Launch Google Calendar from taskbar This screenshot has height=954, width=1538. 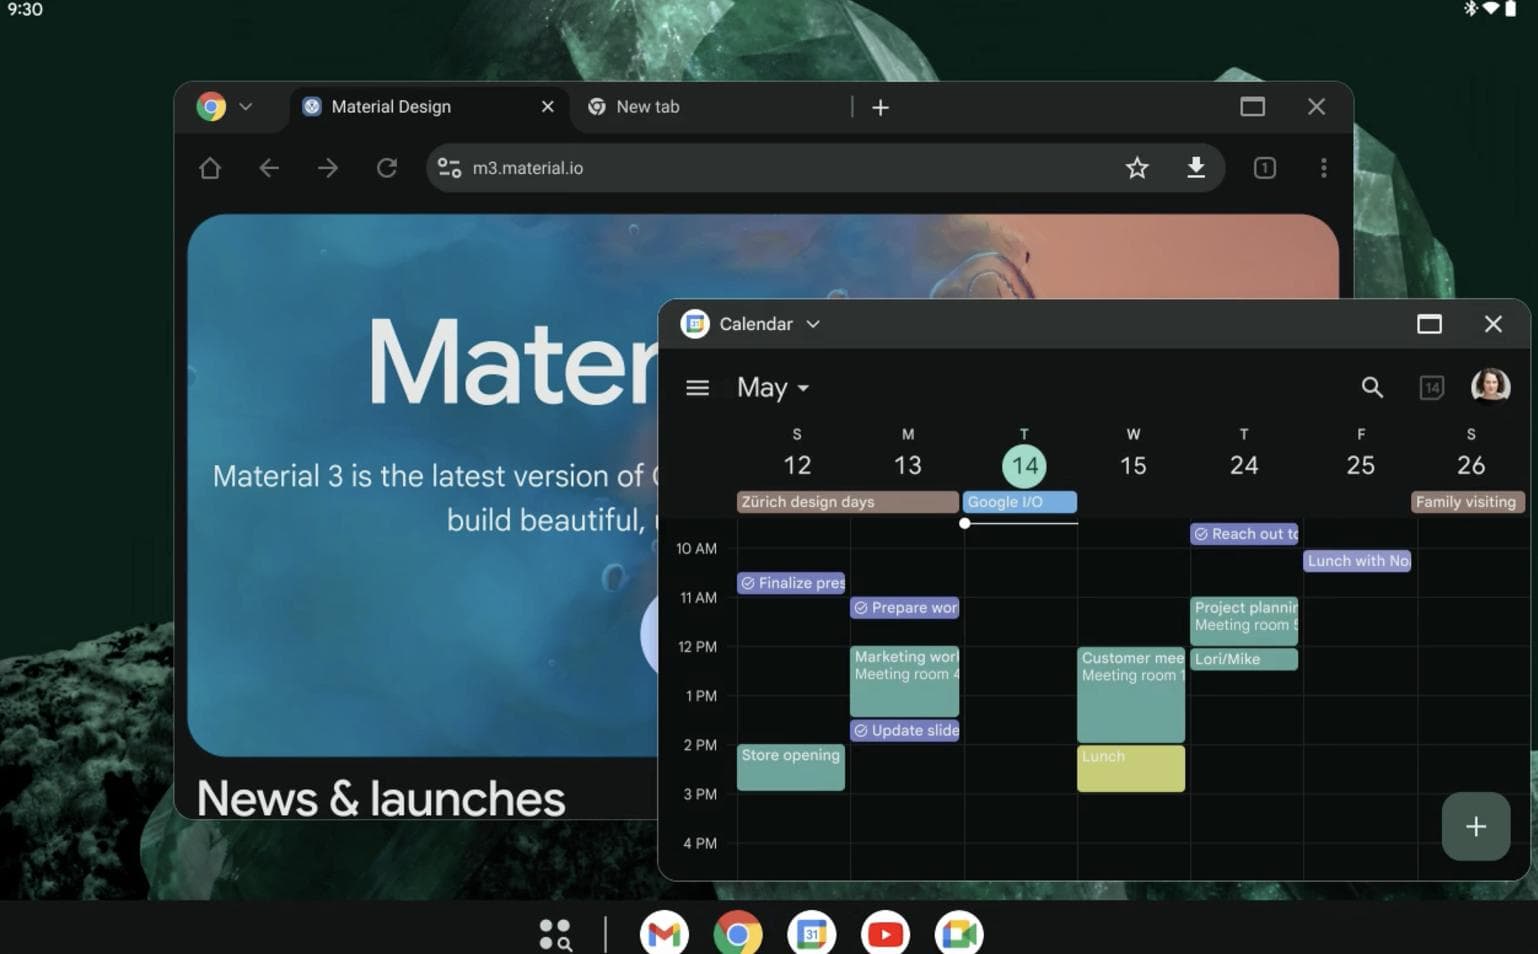click(811, 934)
